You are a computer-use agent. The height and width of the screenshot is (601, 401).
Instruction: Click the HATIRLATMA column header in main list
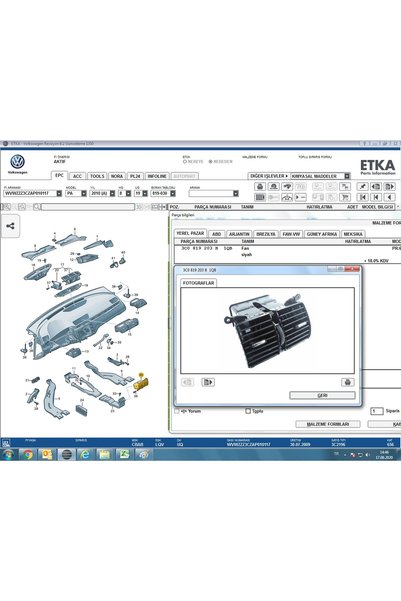[x=319, y=207]
